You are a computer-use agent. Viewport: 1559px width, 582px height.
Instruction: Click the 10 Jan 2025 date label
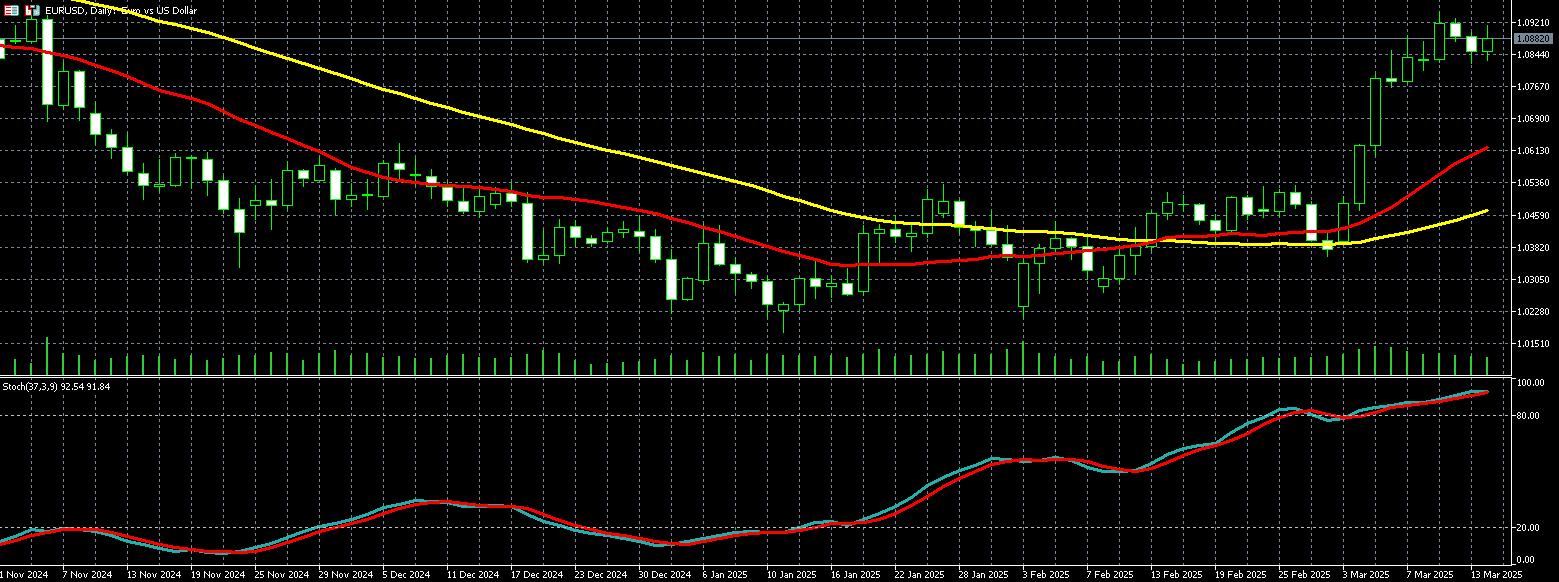[x=791, y=575]
